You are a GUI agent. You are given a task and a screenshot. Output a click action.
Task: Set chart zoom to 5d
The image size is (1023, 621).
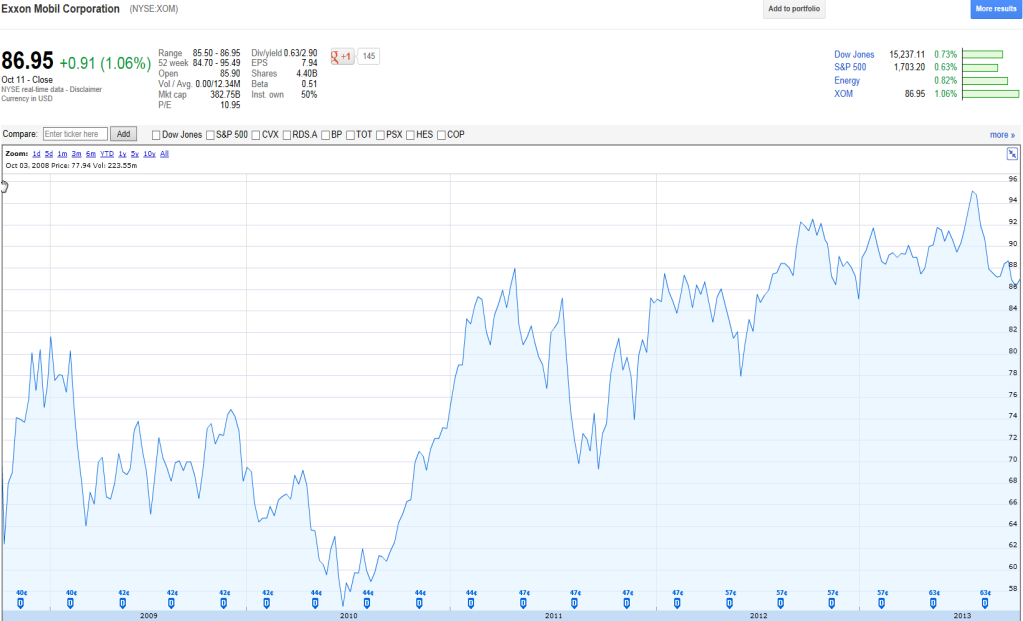click(49, 154)
